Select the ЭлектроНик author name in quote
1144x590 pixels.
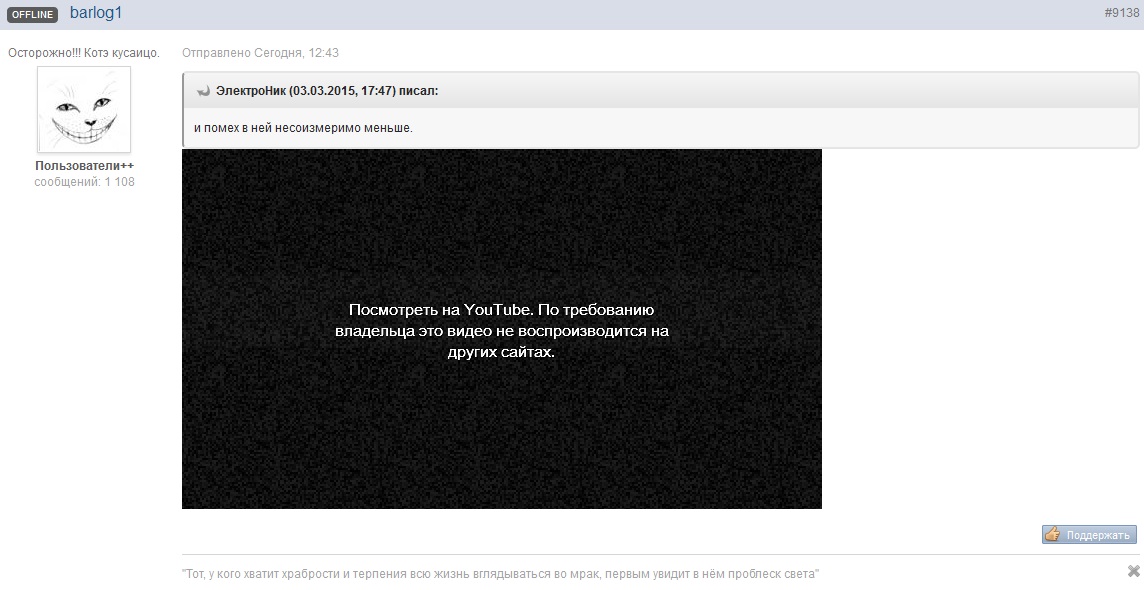click(x=251, y=91)
